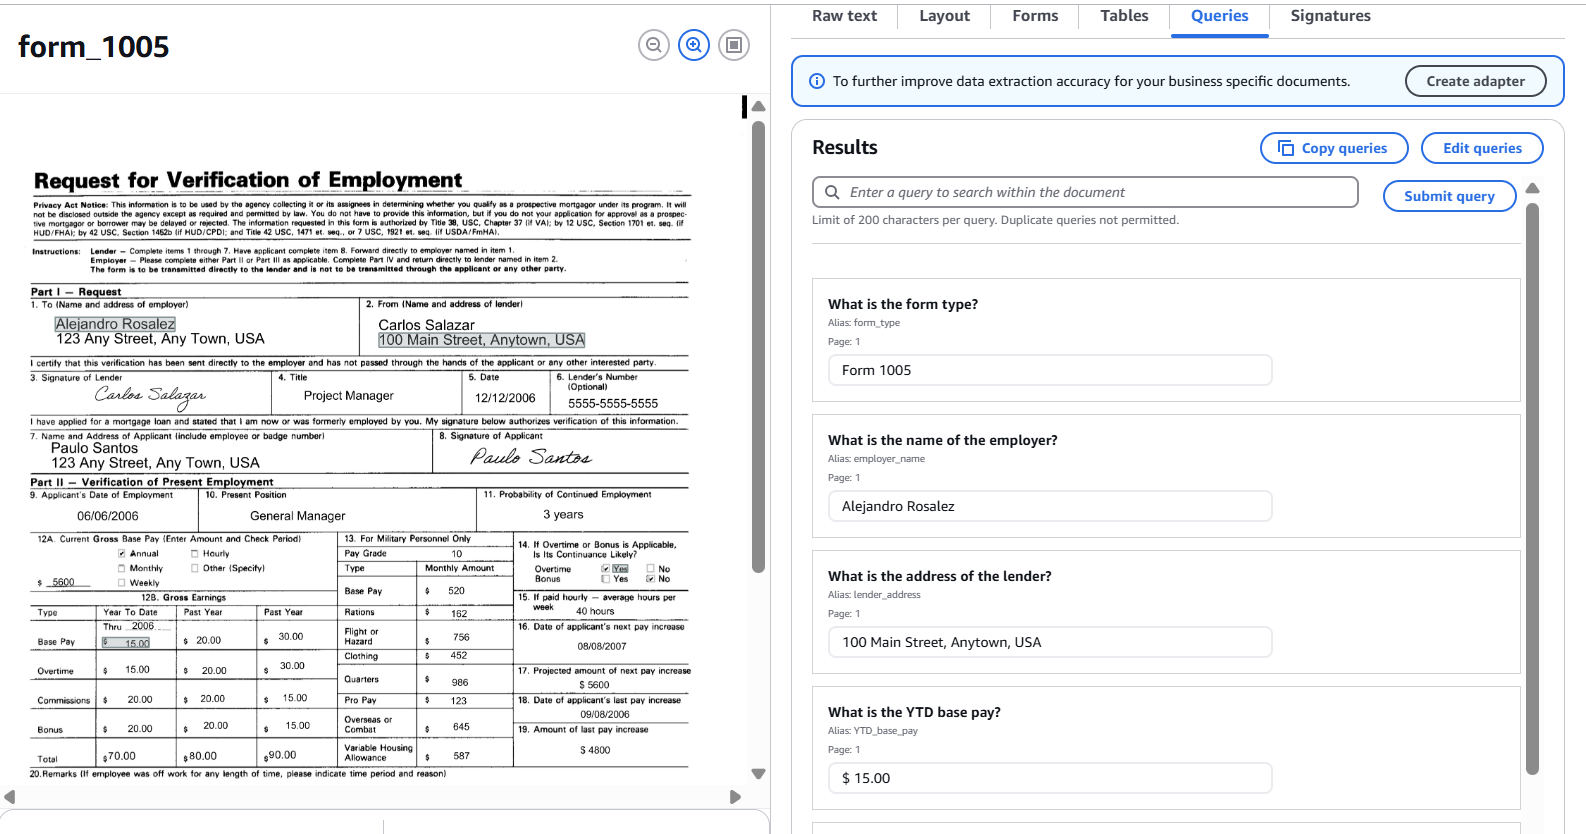The width and height of the screenshot is (1586, 834).
Task: Click 'General Manager' present position in form
Action: click(298, 516)
